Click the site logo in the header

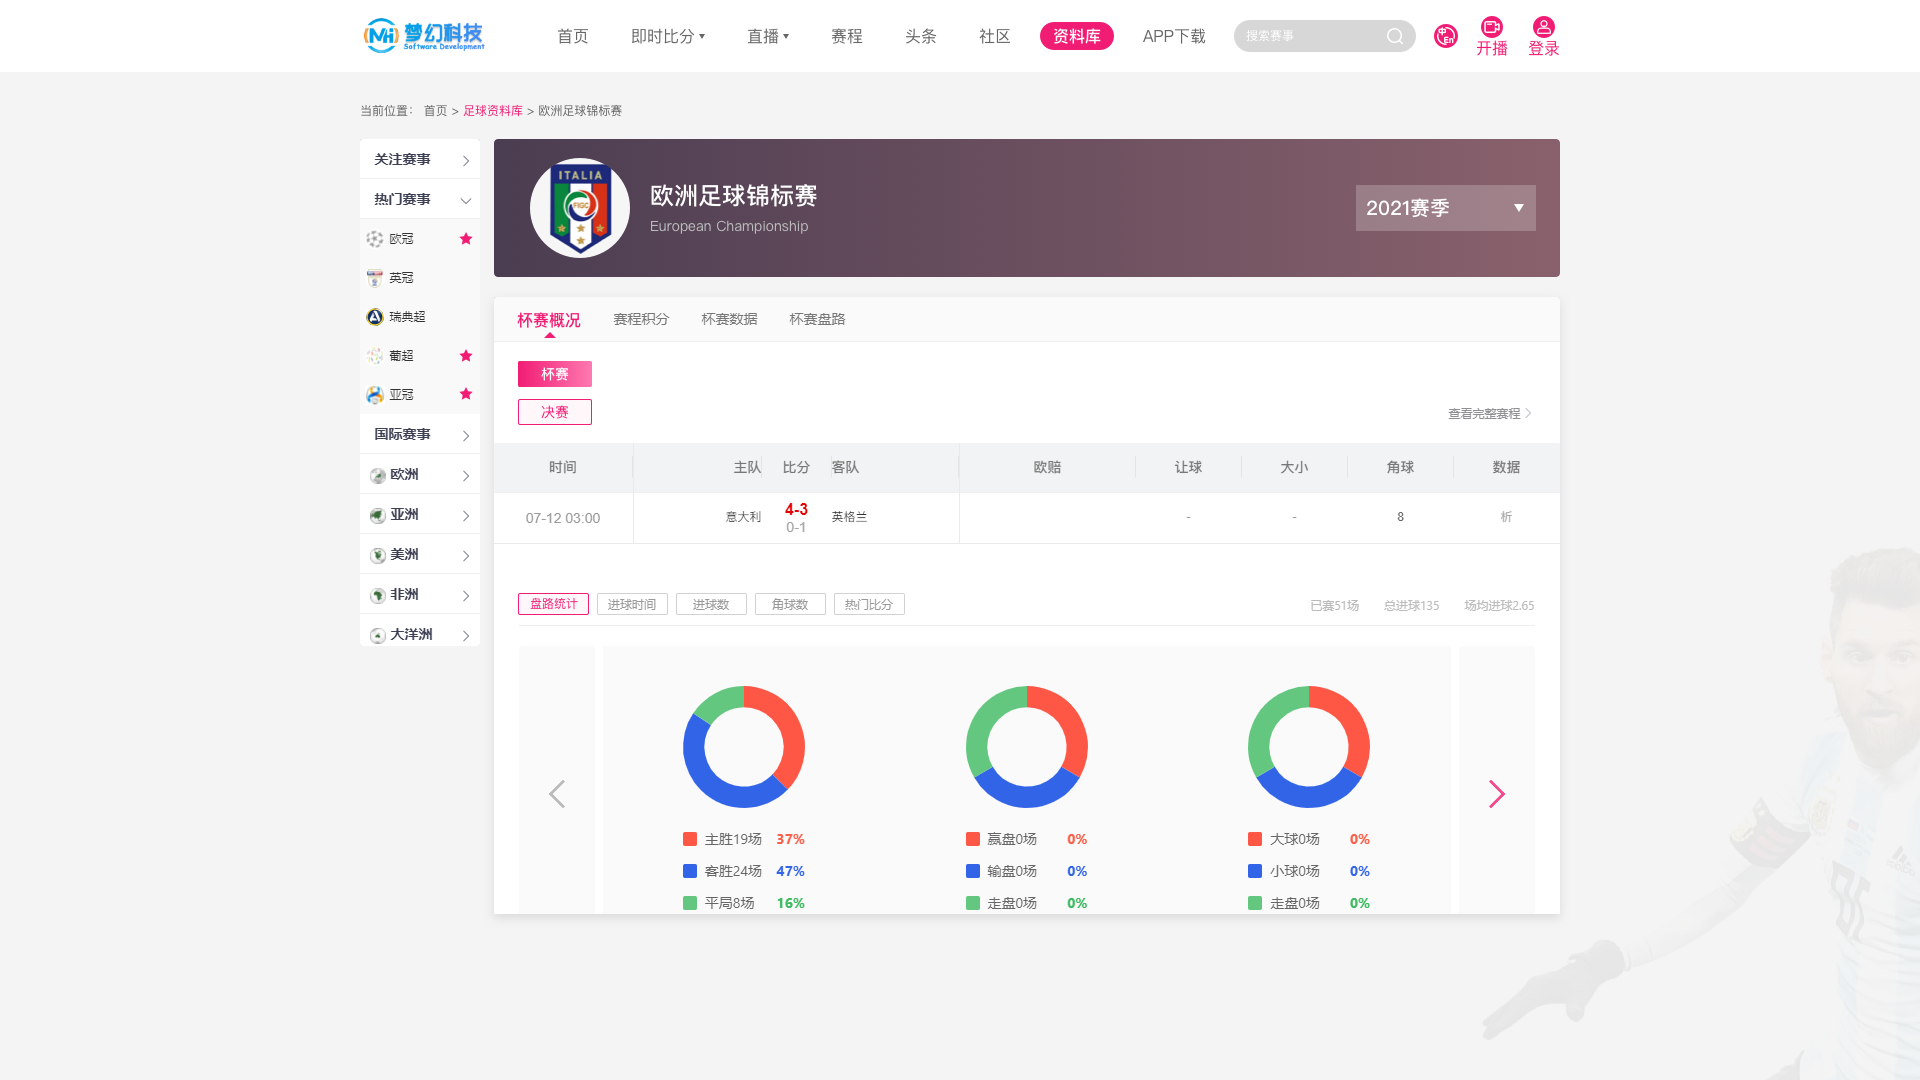424,35
